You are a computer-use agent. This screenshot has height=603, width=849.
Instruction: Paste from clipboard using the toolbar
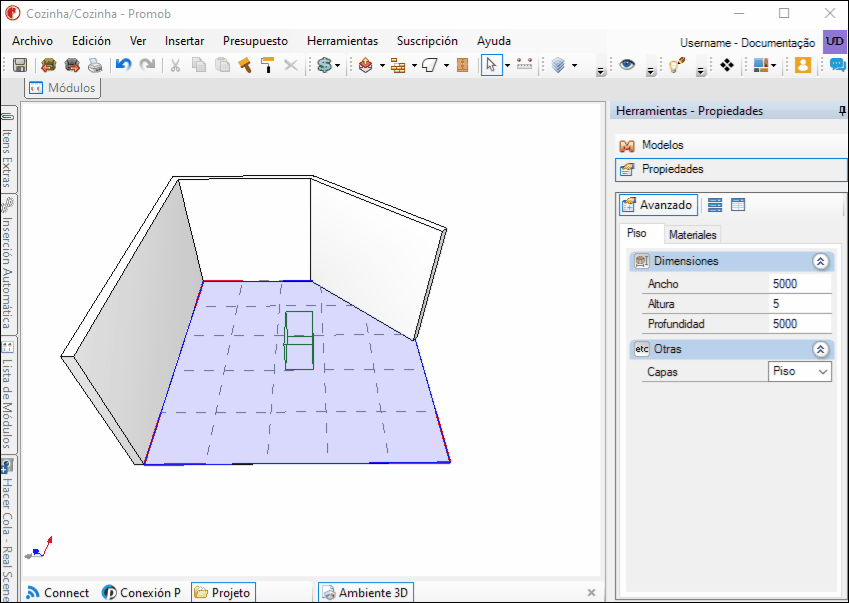(222, 65)
